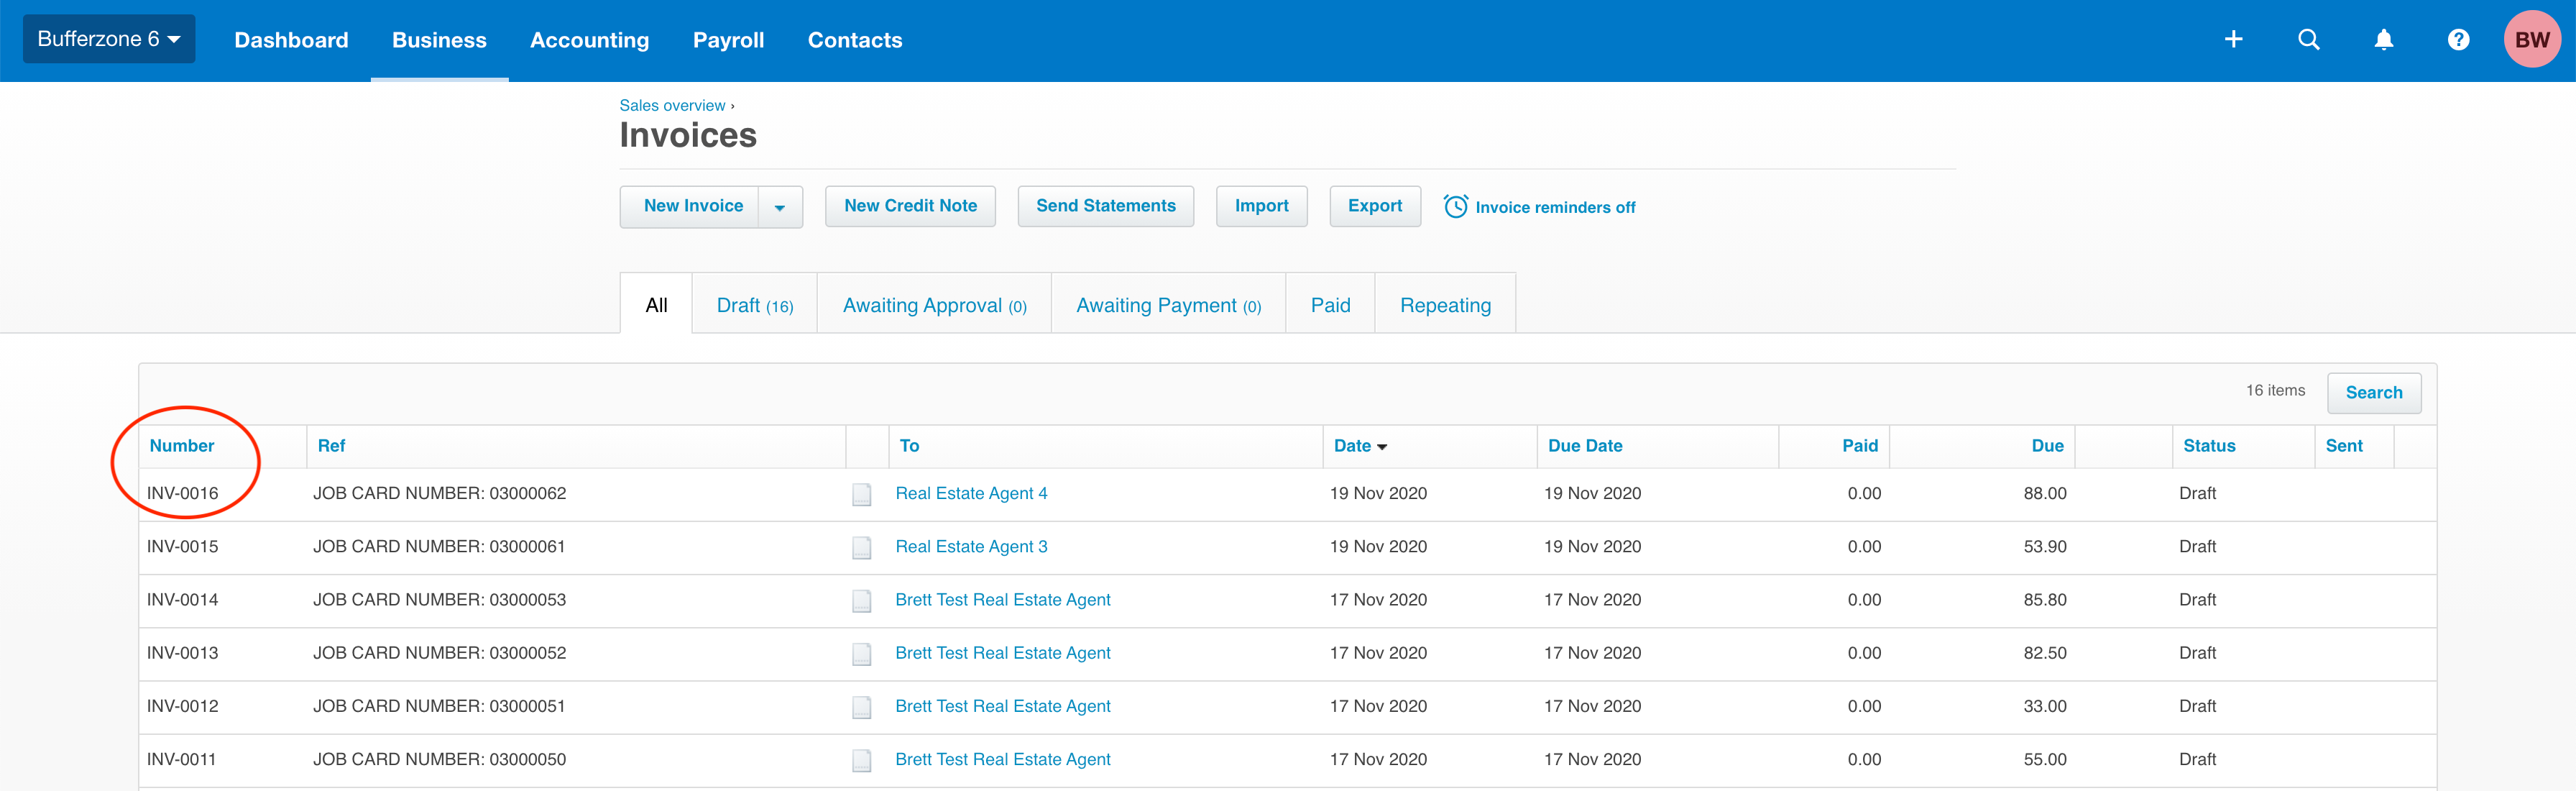Go to Dashboard menu
2576x791 pixels.
point(291,40)
